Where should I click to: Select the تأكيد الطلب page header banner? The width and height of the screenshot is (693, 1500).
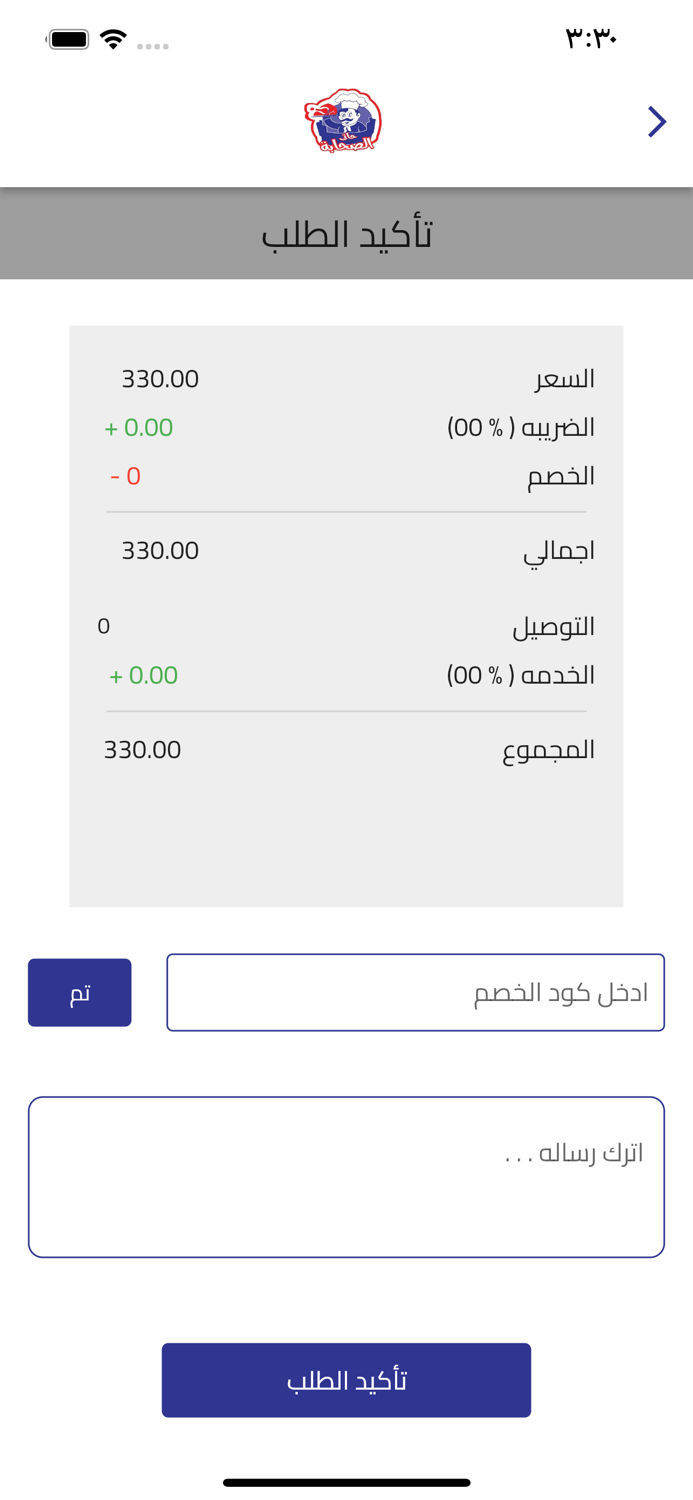pyautogui.click(x=347, y=232)
